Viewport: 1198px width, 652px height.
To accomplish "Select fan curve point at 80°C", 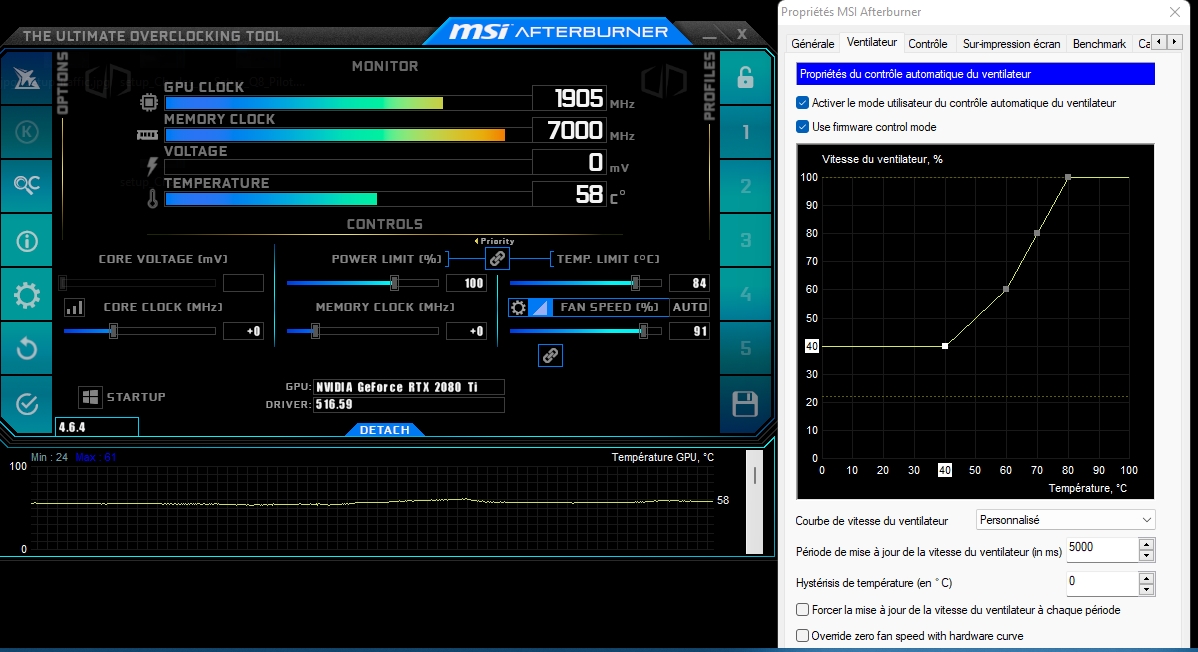I will click(x=1068, y=177).
